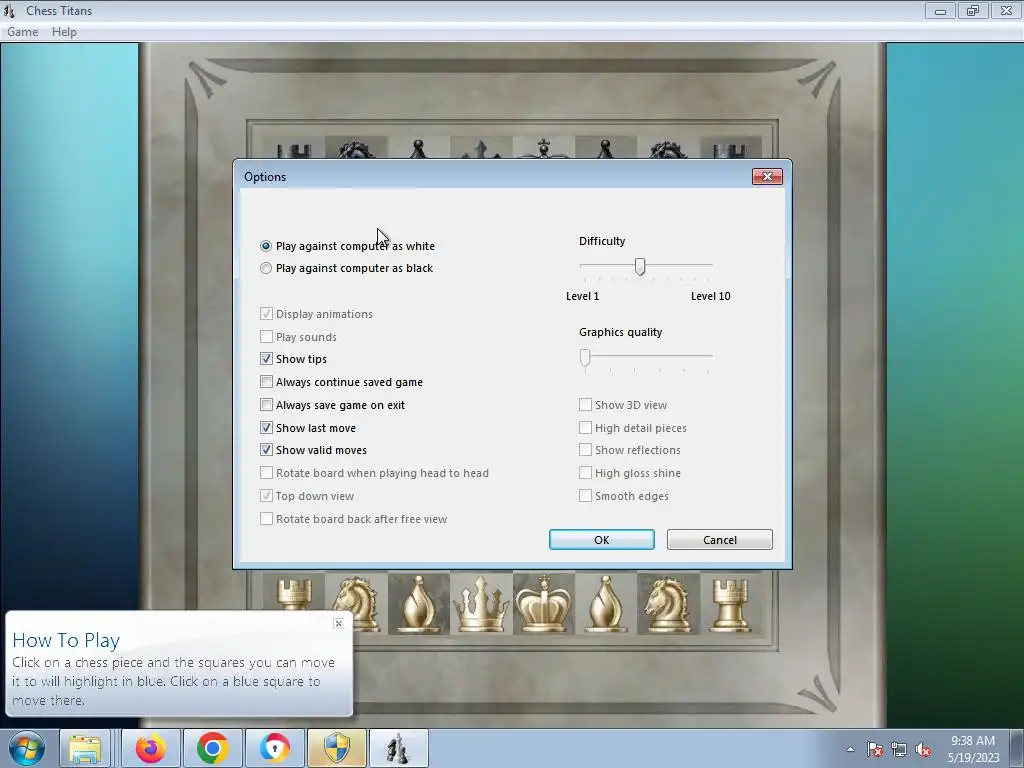Check the Play sounds checkbox

click(x=266, y=336)
